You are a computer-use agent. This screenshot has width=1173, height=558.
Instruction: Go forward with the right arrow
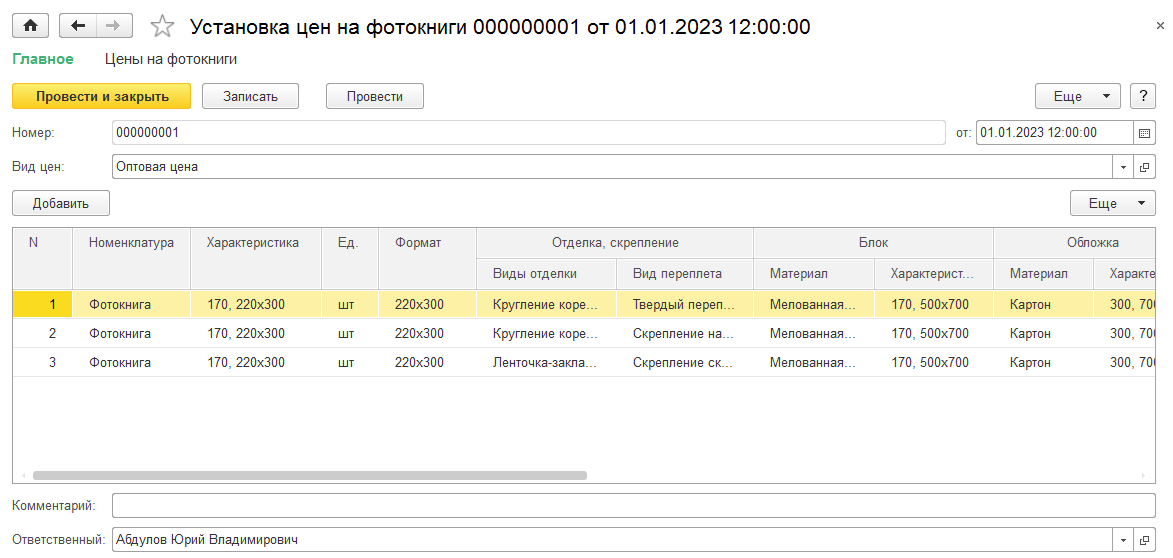pyautogui.click(x=114, y=26)
